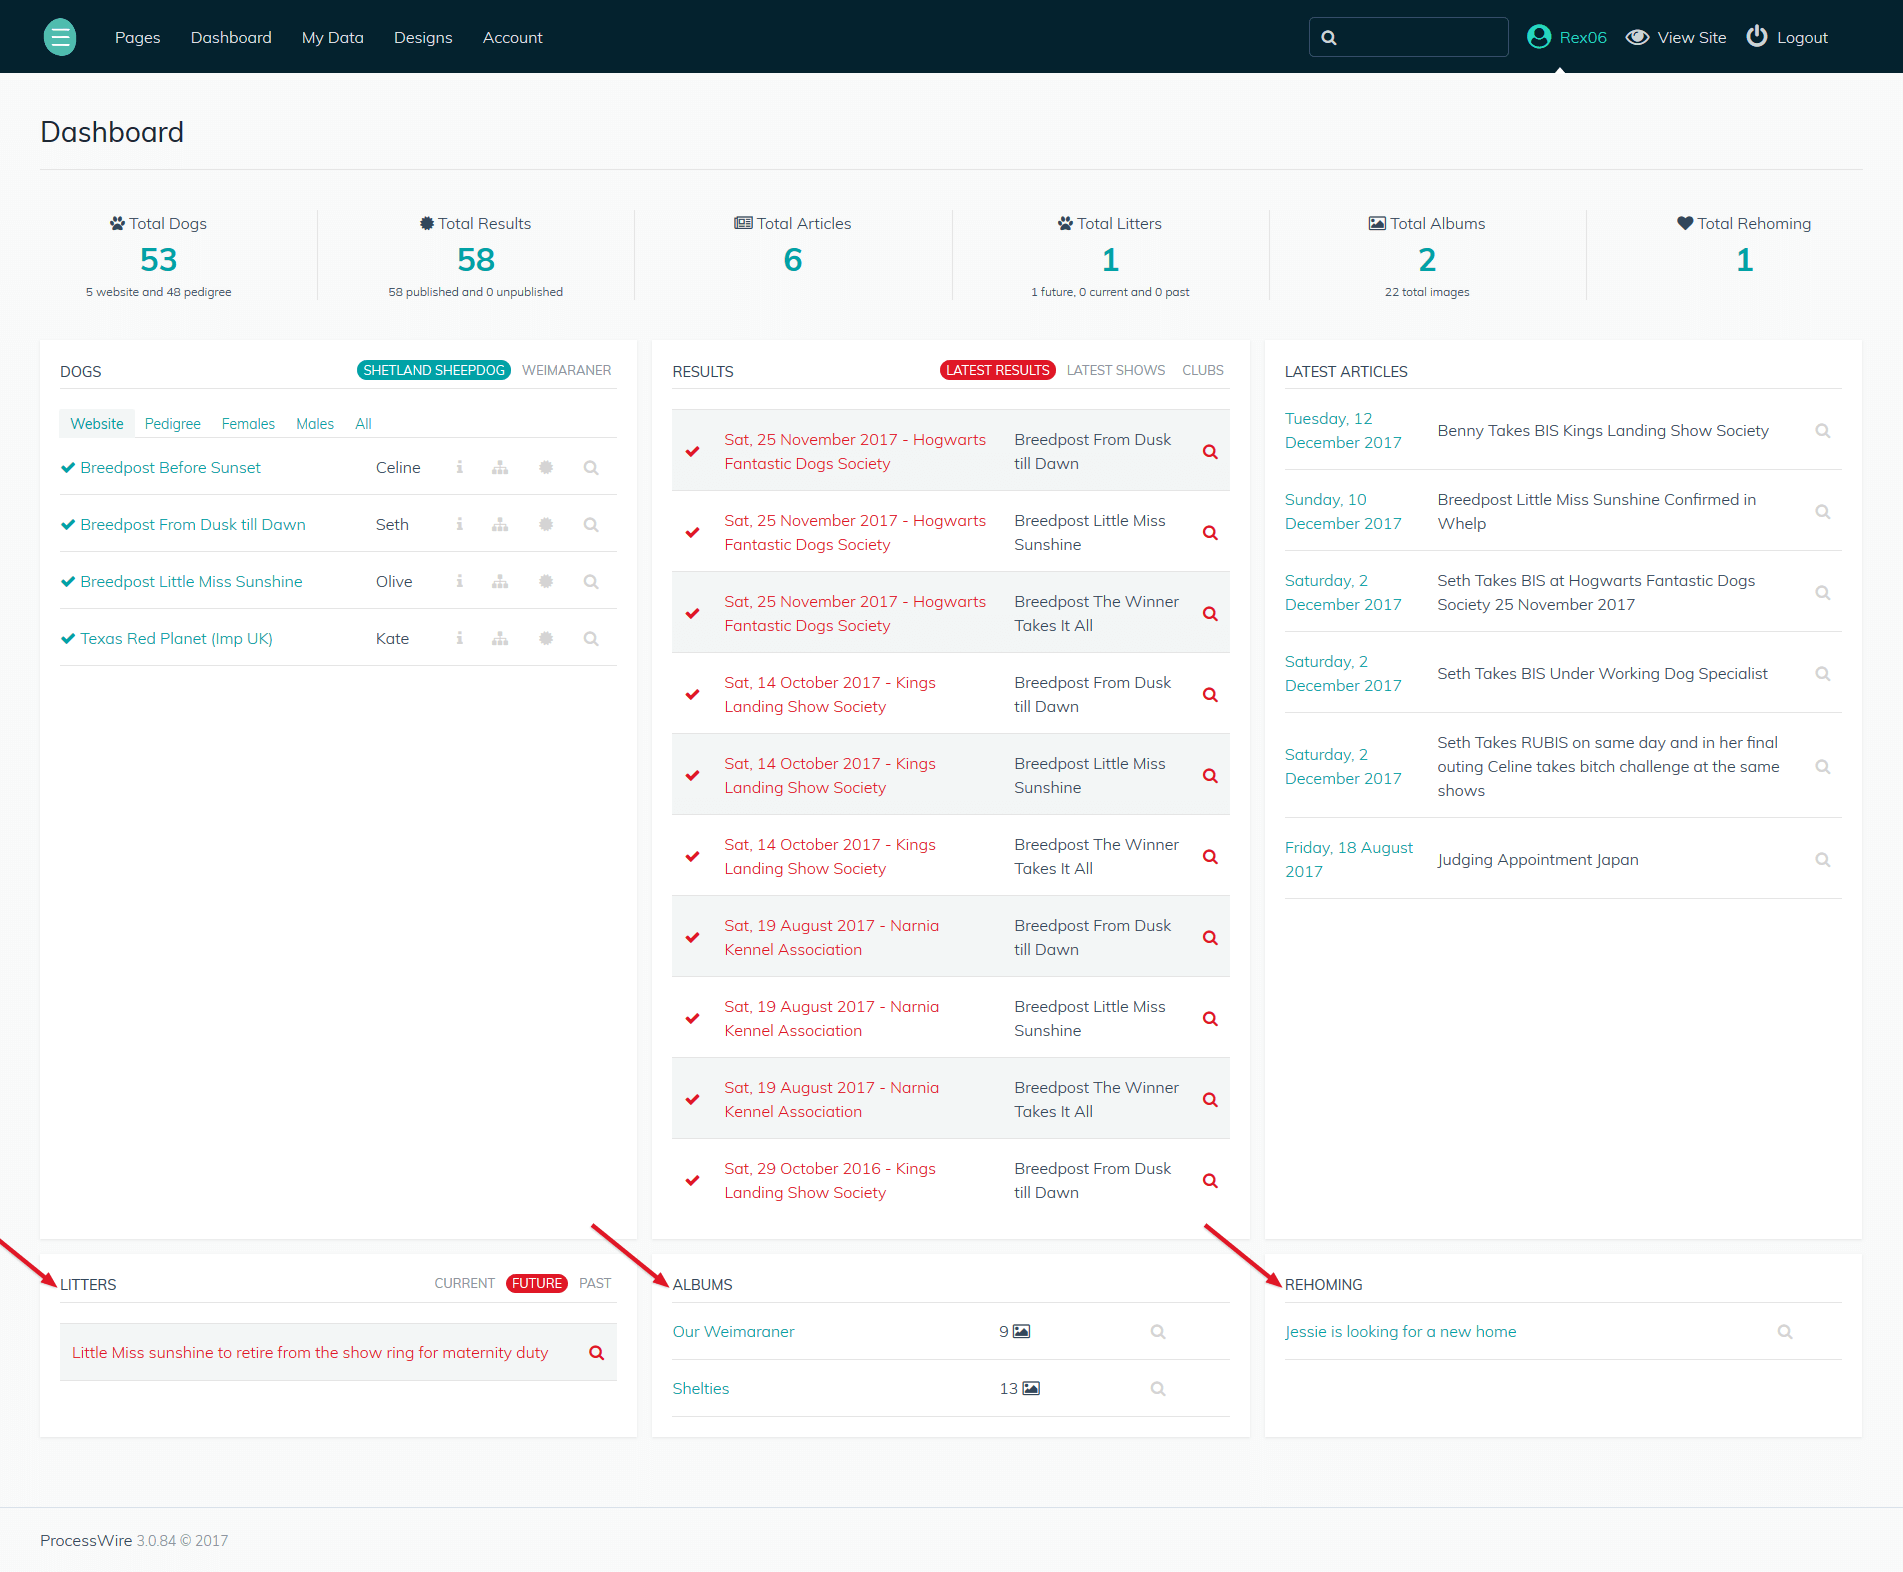The width and height of the screenshot is (1903, 1572).
Task: Click magnifier for Our Weimaraner album
Action: coord(1158,1331)
